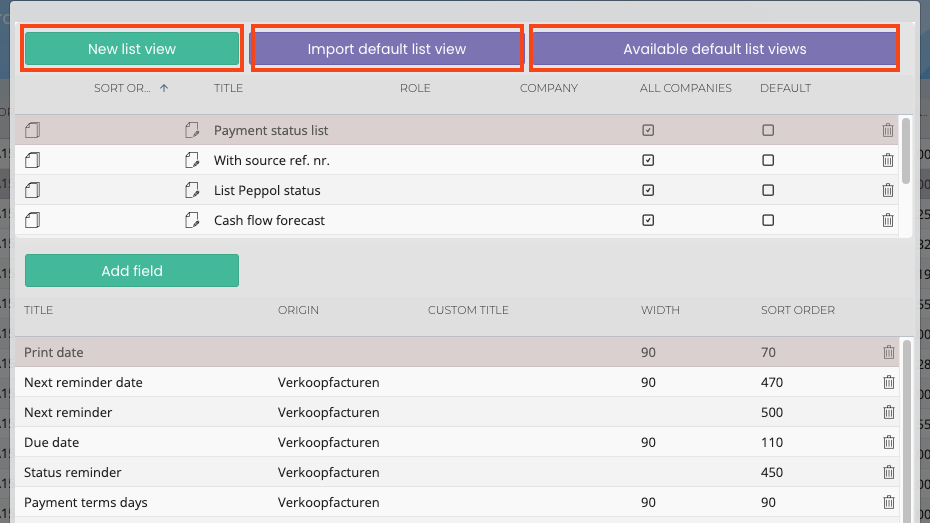Click the list views table scrollbar

pos(906,150)
